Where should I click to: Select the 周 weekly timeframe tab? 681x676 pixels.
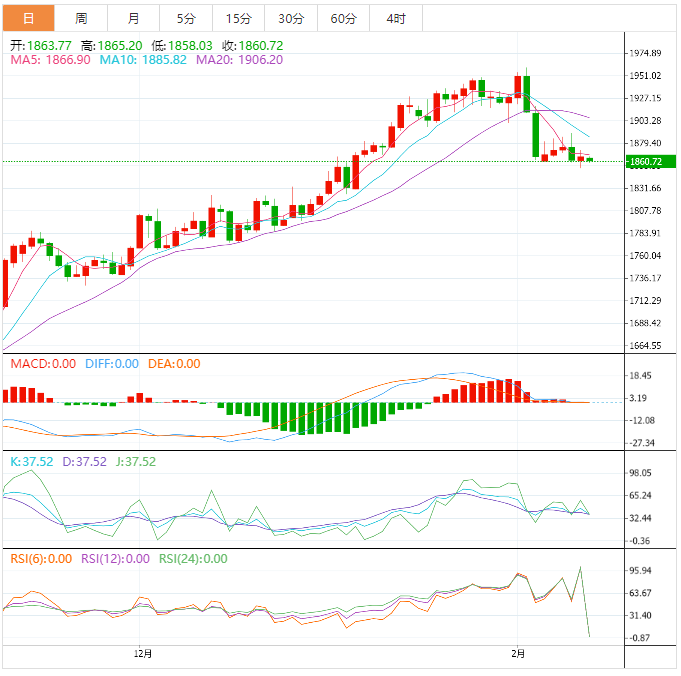pos(81,19)
